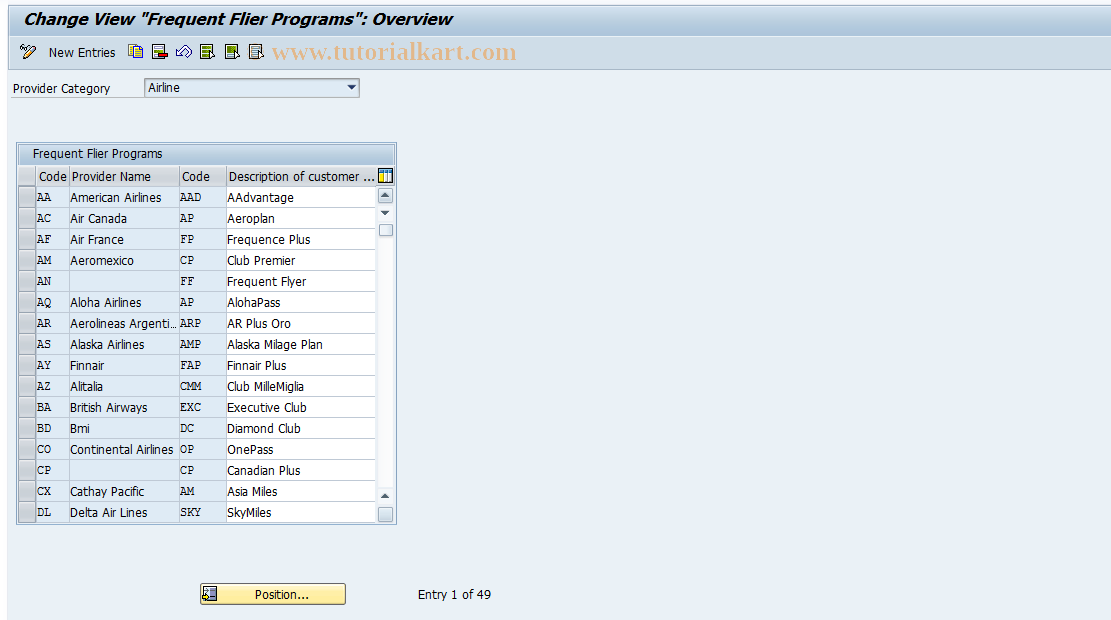Click the Position... button label
1111x620 pixels.
(281, 594)
